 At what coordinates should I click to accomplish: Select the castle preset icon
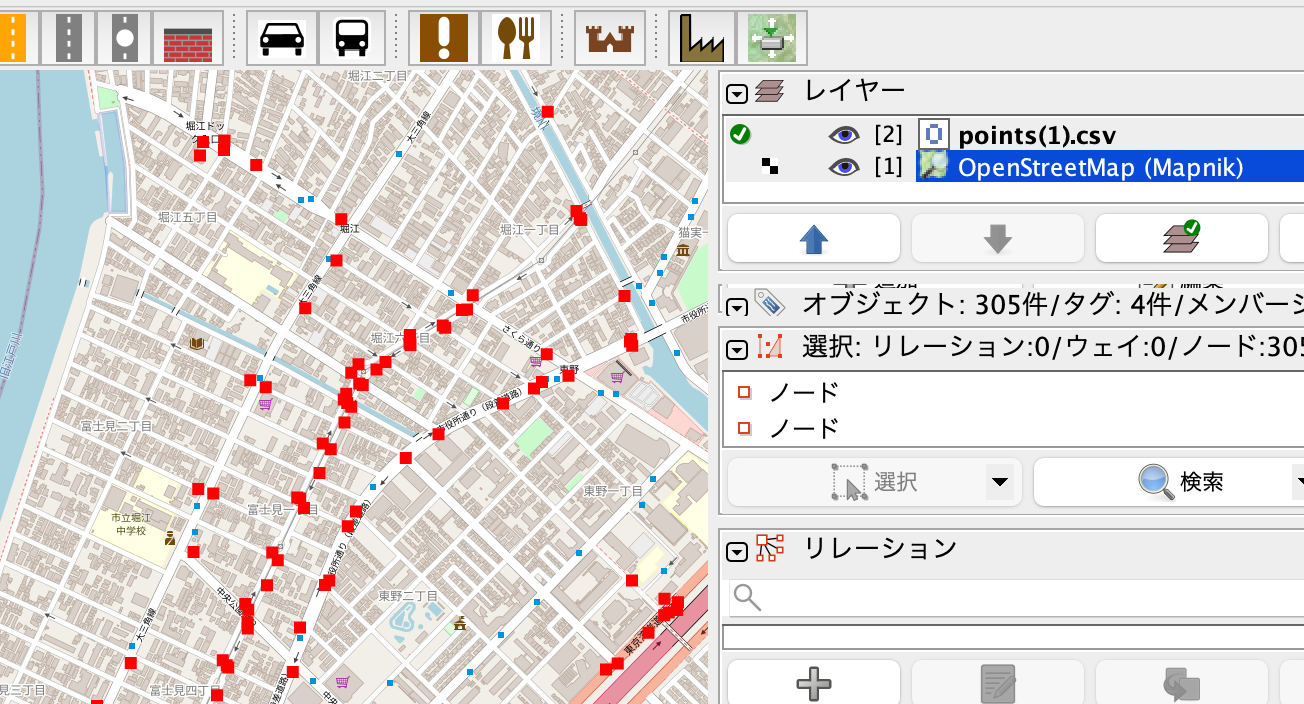pyautogui.click(x=610, y=37)
